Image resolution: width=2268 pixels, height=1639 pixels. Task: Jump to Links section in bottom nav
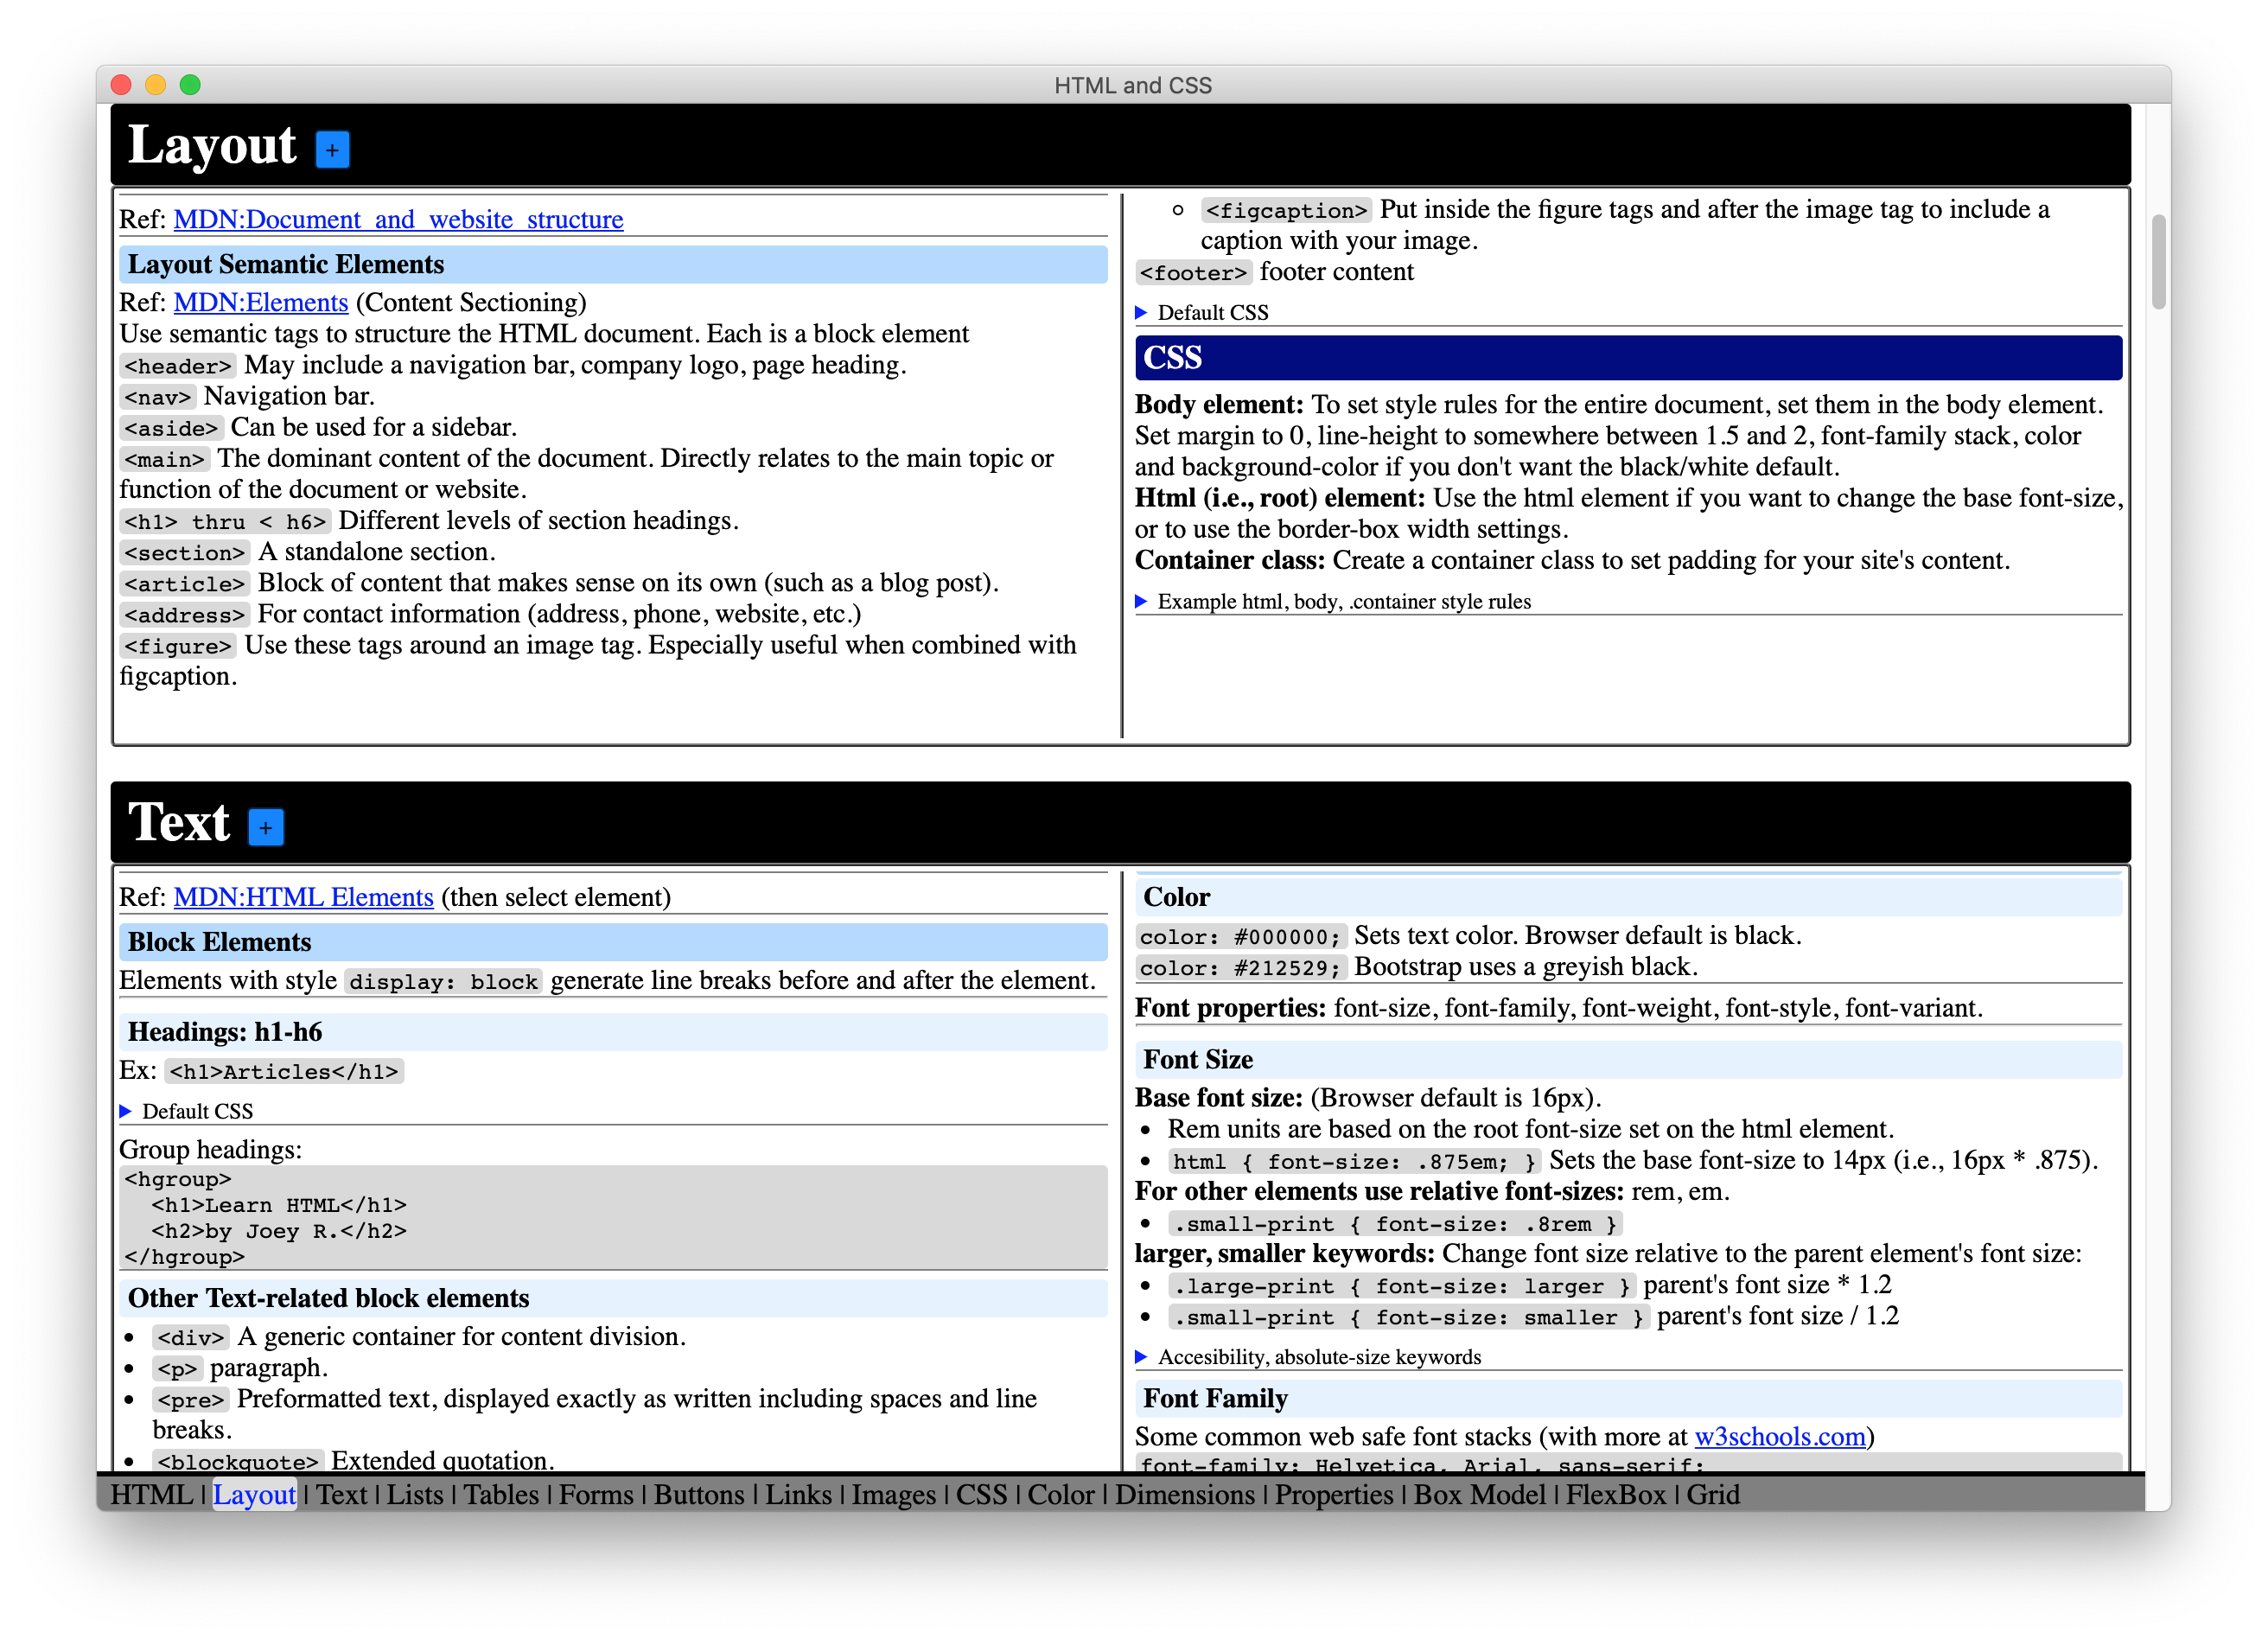(x=798, y=1495)
